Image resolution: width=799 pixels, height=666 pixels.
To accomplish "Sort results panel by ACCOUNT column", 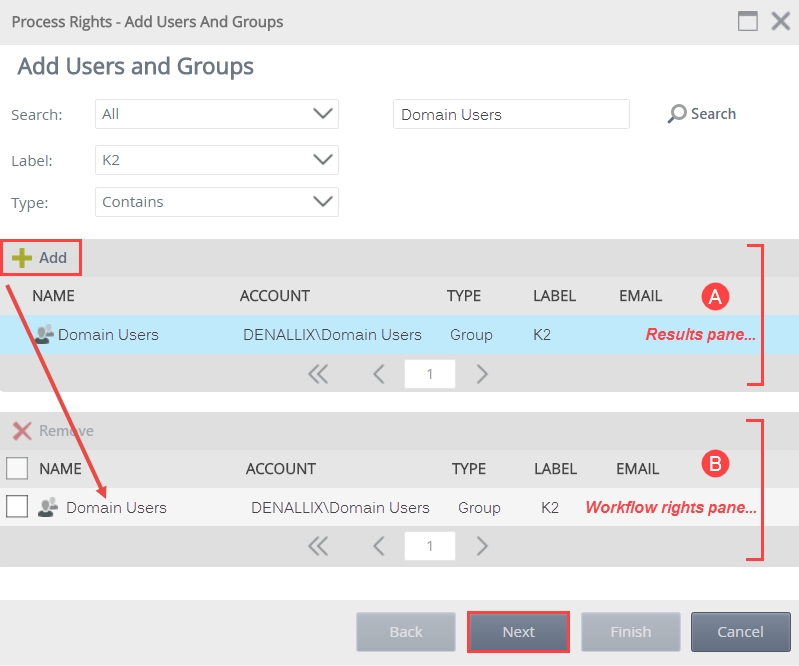I will pyautogui.click(x=275, y=296).
